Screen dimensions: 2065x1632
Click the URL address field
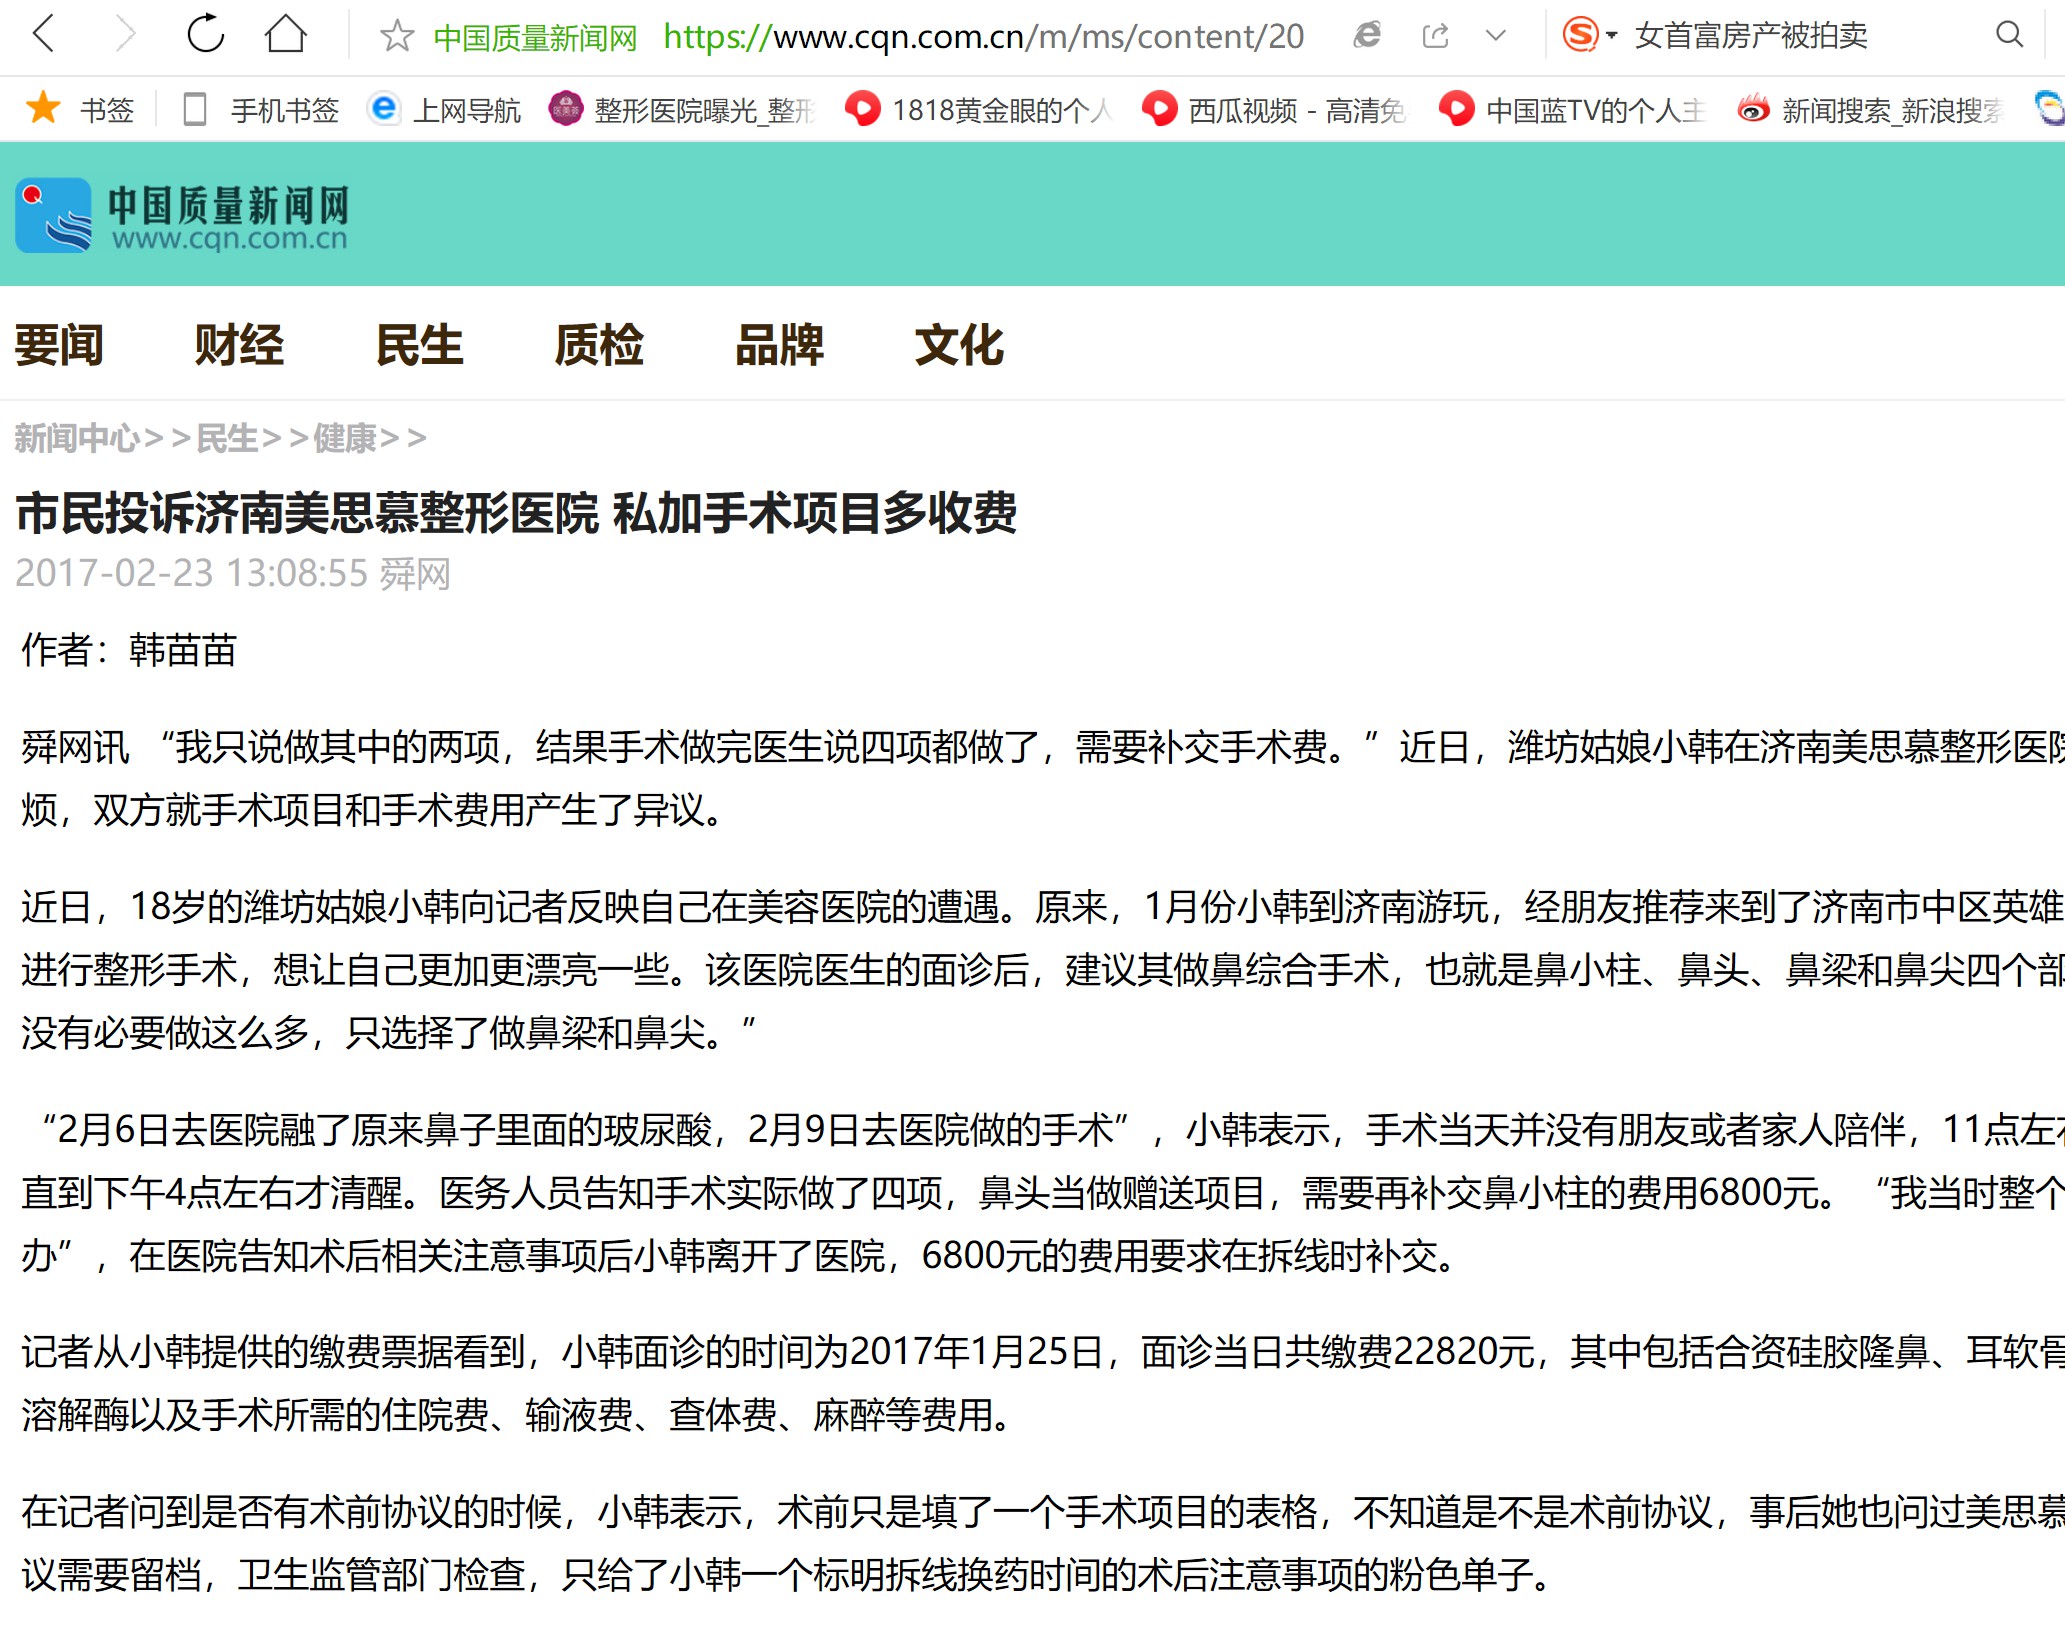[984, 37]
